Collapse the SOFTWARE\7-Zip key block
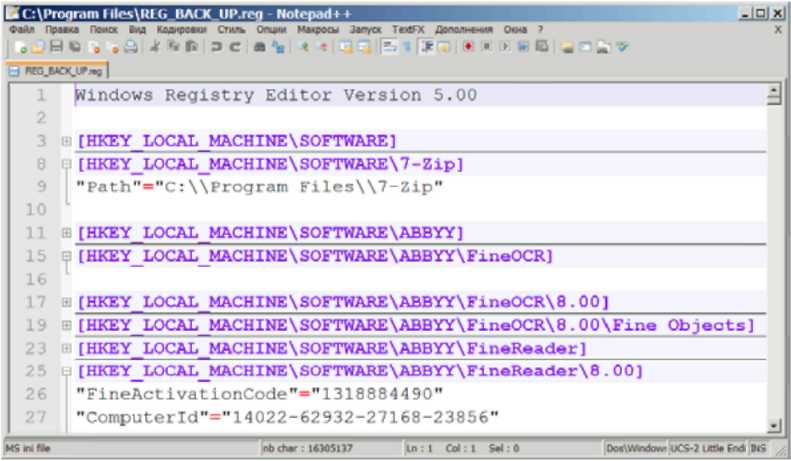The width and height of the screenshot is (791, 461). tap(66, 164)
